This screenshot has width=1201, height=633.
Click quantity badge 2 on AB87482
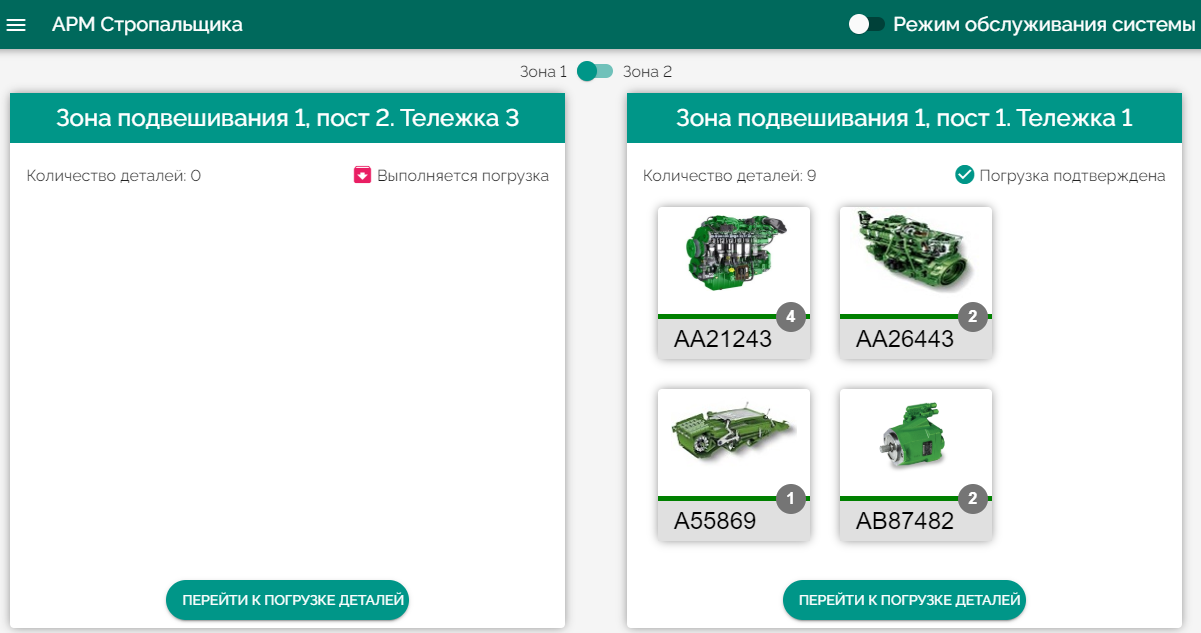point(973,499)
